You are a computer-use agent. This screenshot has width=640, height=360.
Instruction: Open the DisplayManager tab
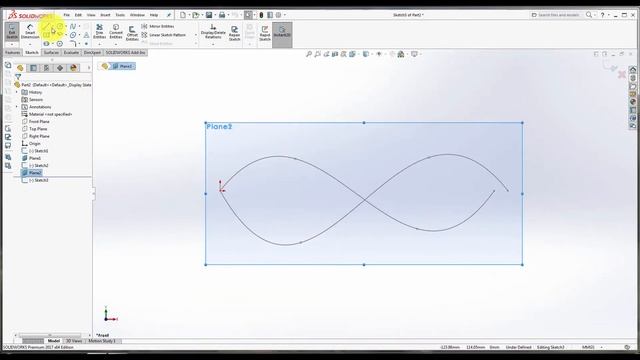[x=73, y=68]
